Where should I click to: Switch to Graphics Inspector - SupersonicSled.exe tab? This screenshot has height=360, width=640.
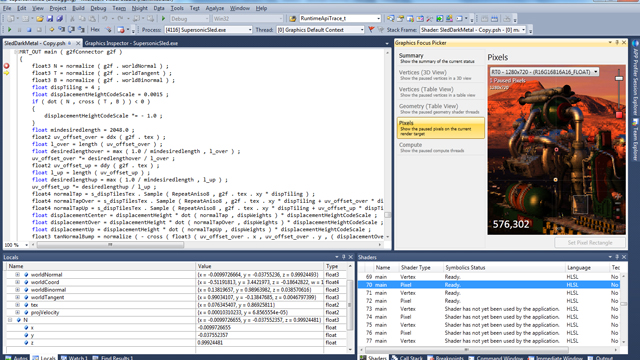[x=131, y=43]
